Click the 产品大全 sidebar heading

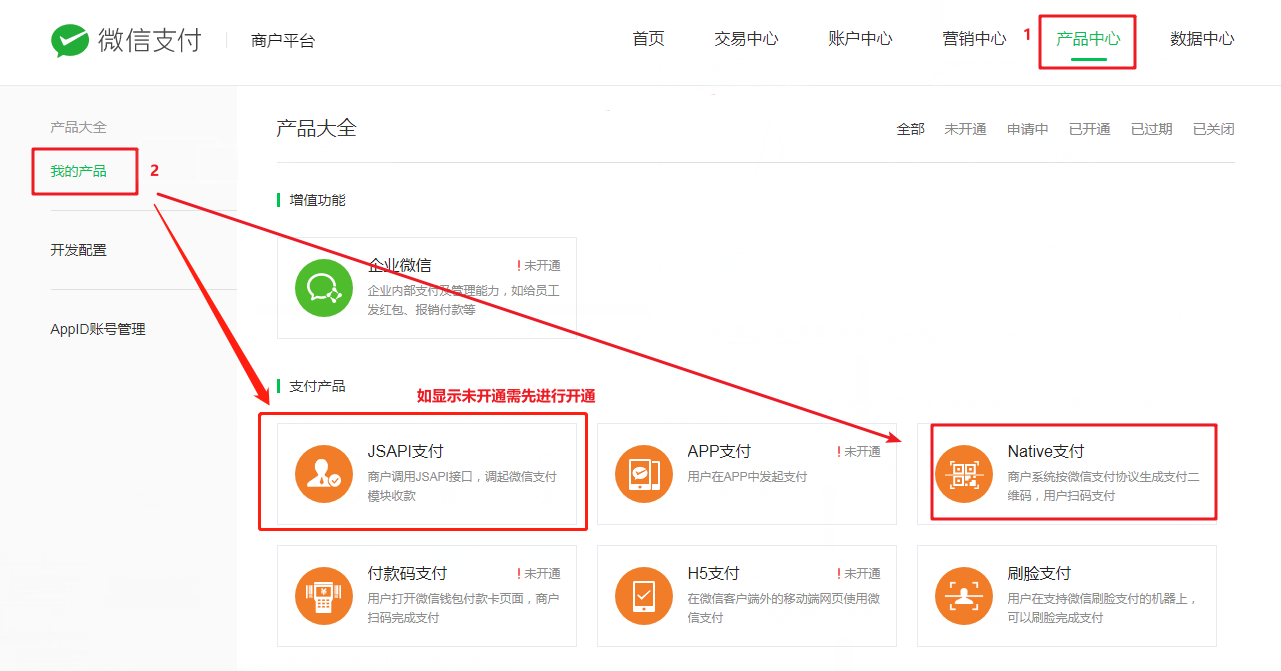click(78, 127)
